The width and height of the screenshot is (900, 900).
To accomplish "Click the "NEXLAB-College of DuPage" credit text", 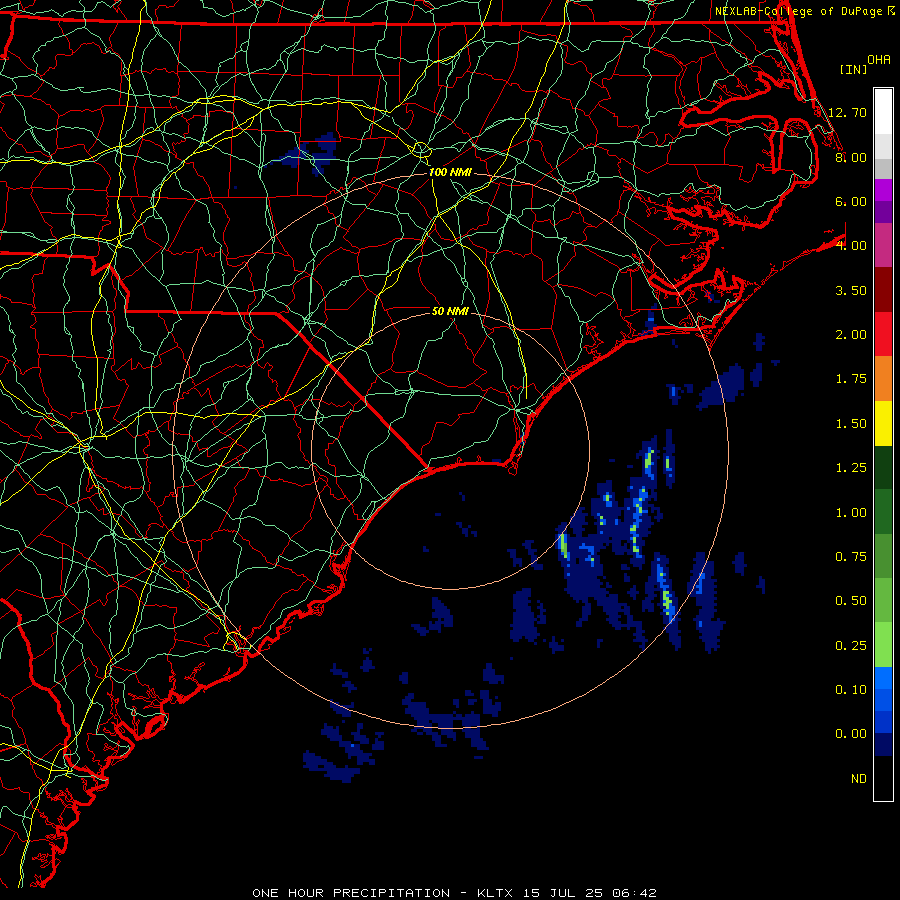I will click(x=798, y=11).
